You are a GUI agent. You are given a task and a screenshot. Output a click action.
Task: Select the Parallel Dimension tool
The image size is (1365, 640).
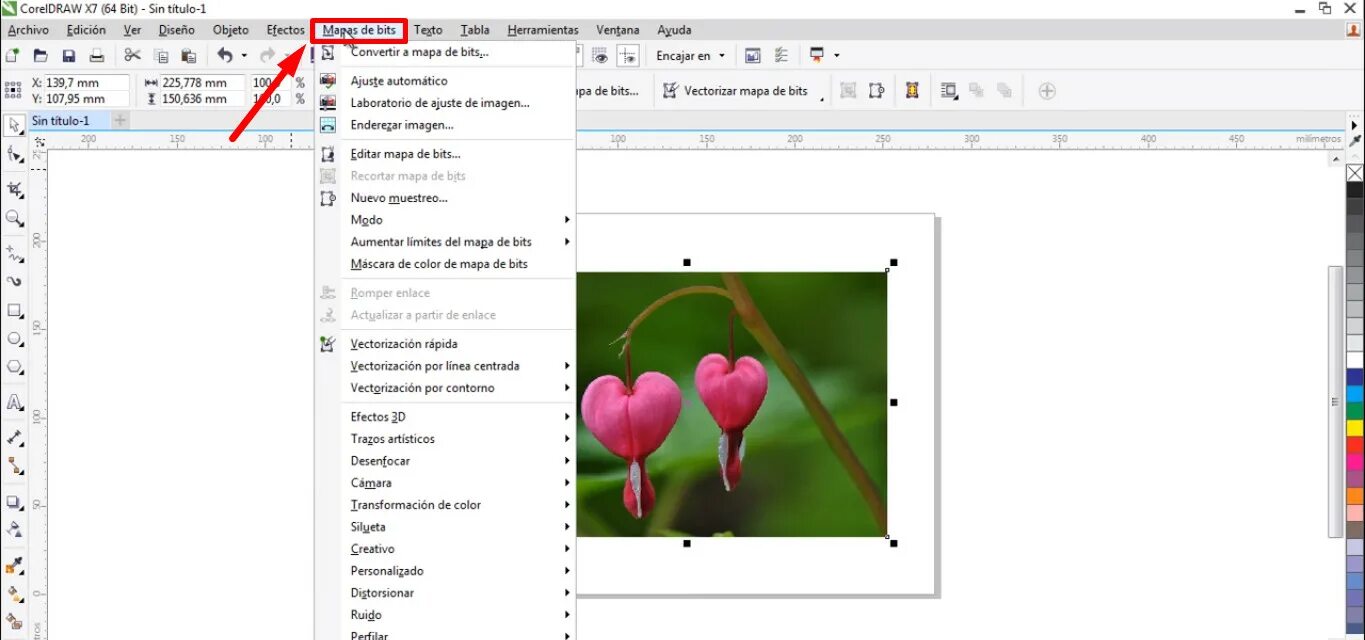coord(15,437)
